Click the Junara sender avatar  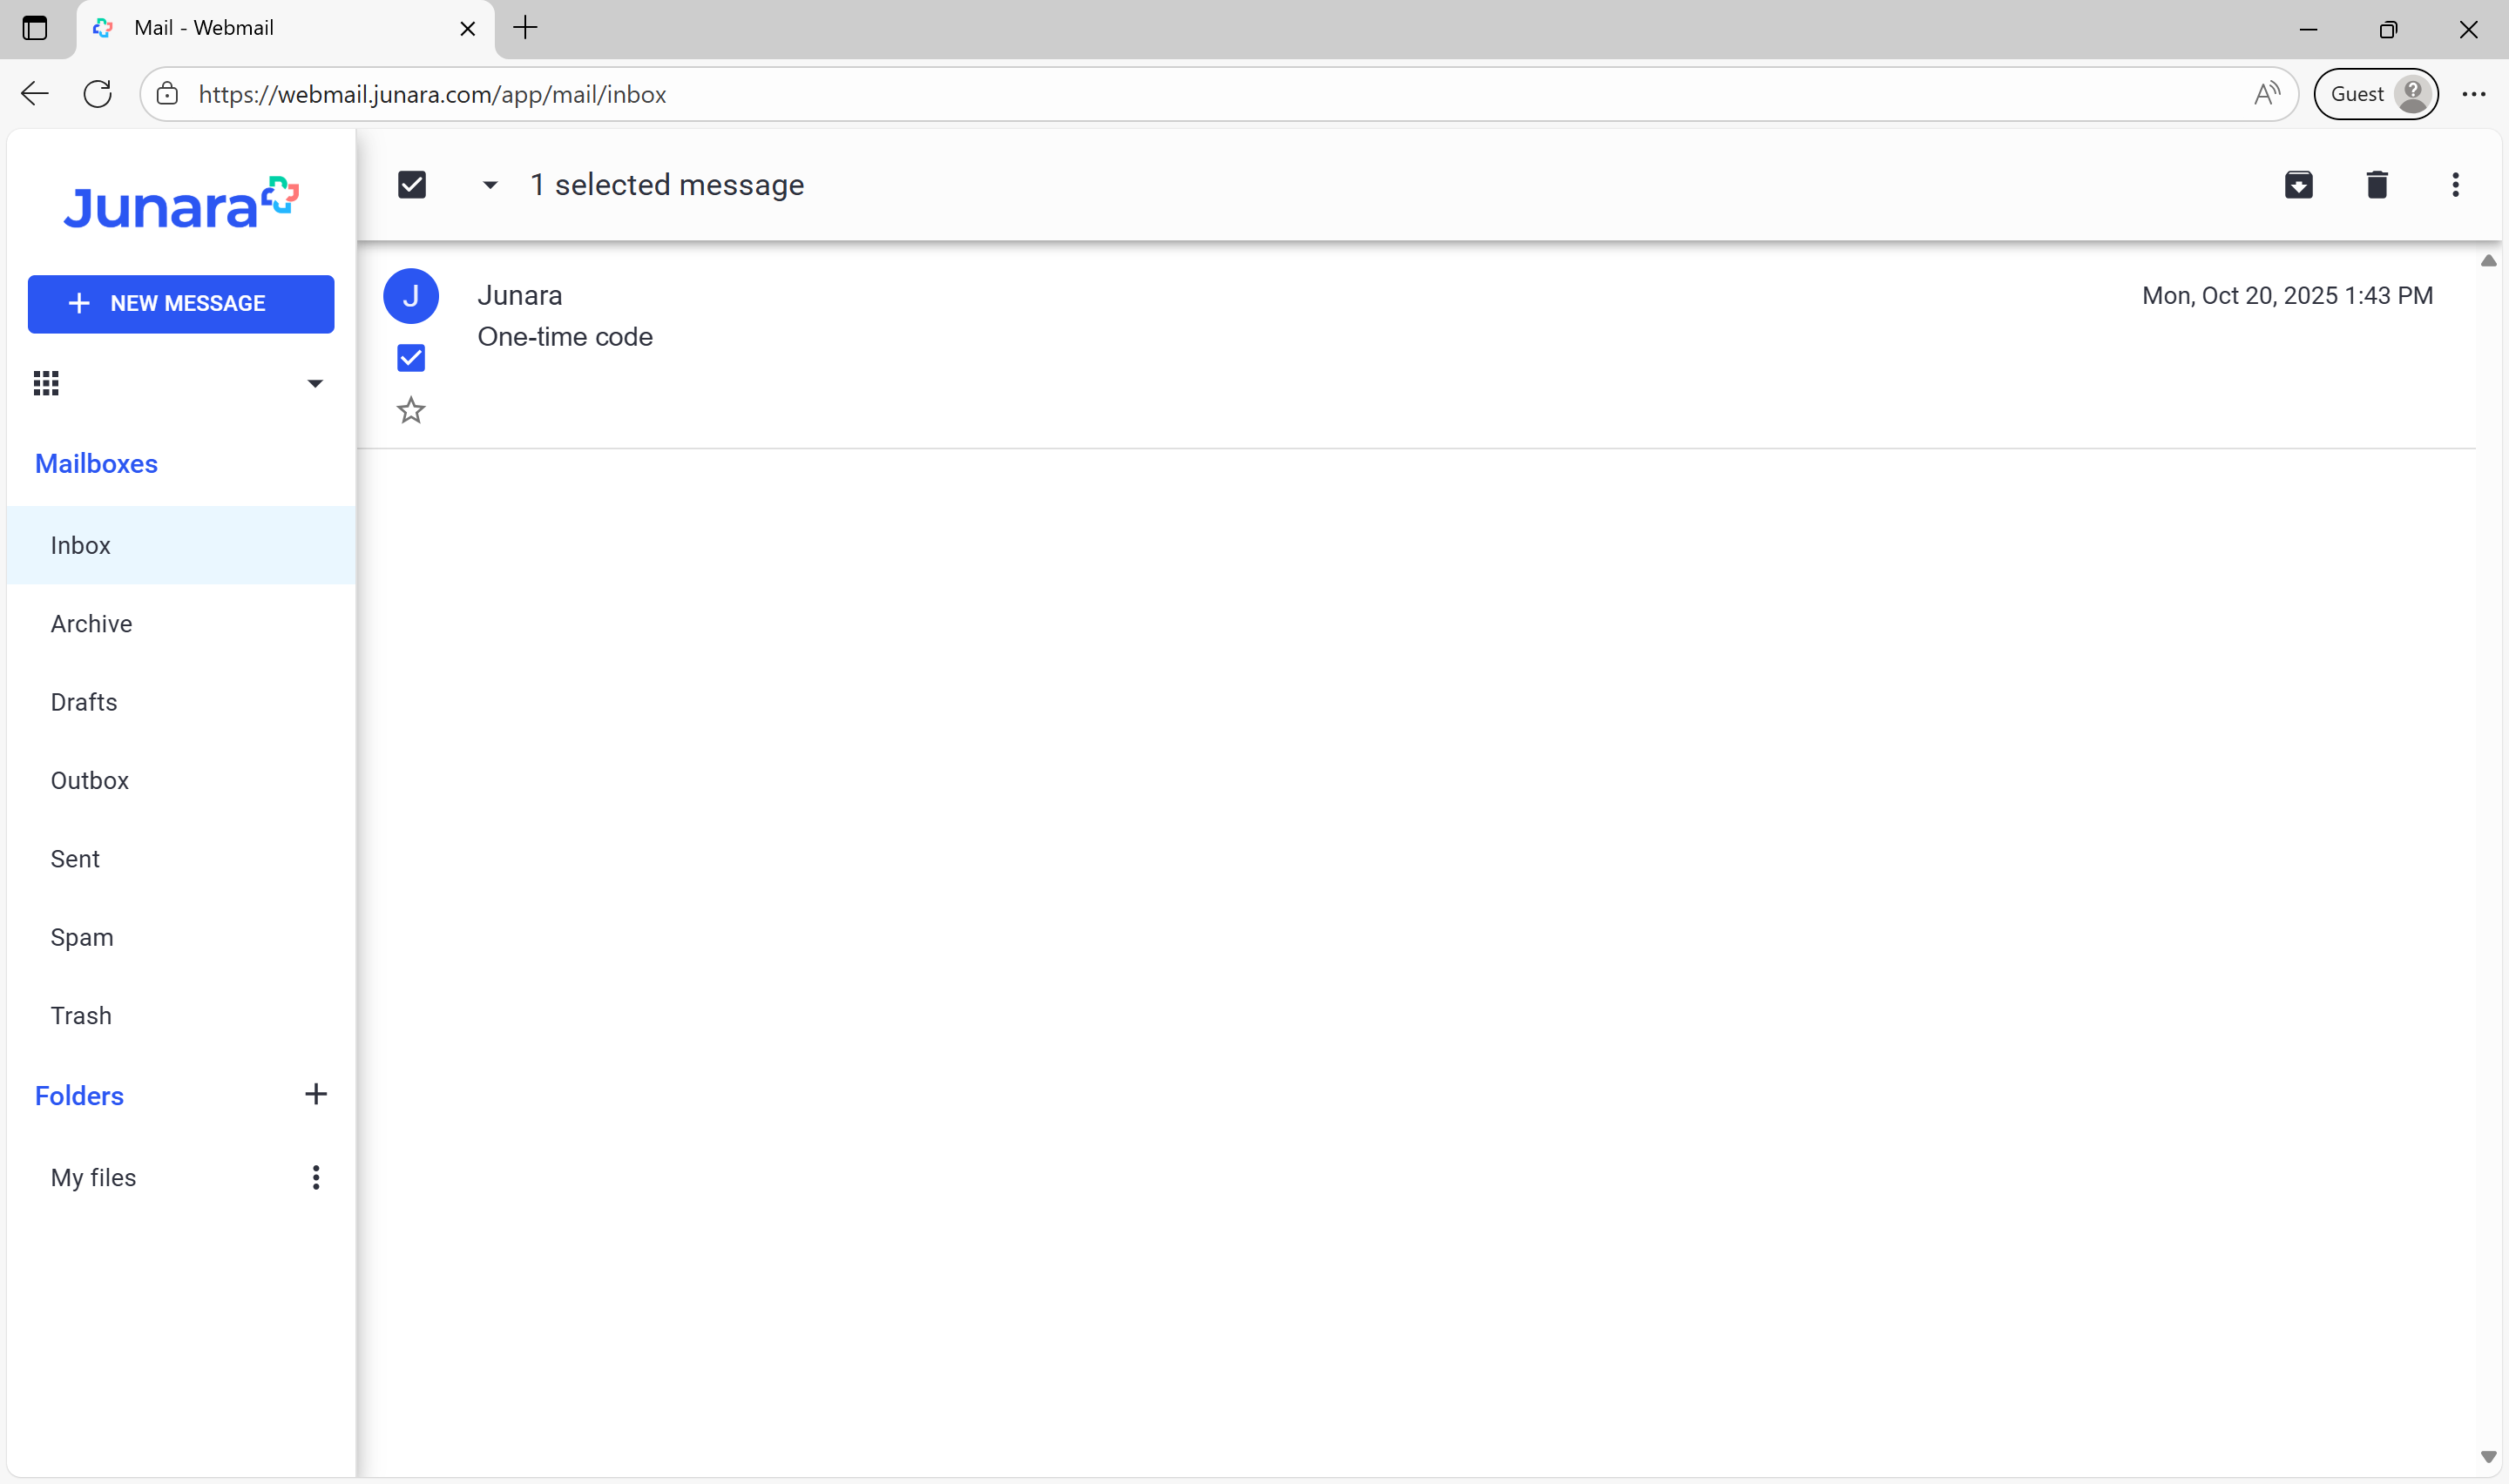click(x=411, y=296)
